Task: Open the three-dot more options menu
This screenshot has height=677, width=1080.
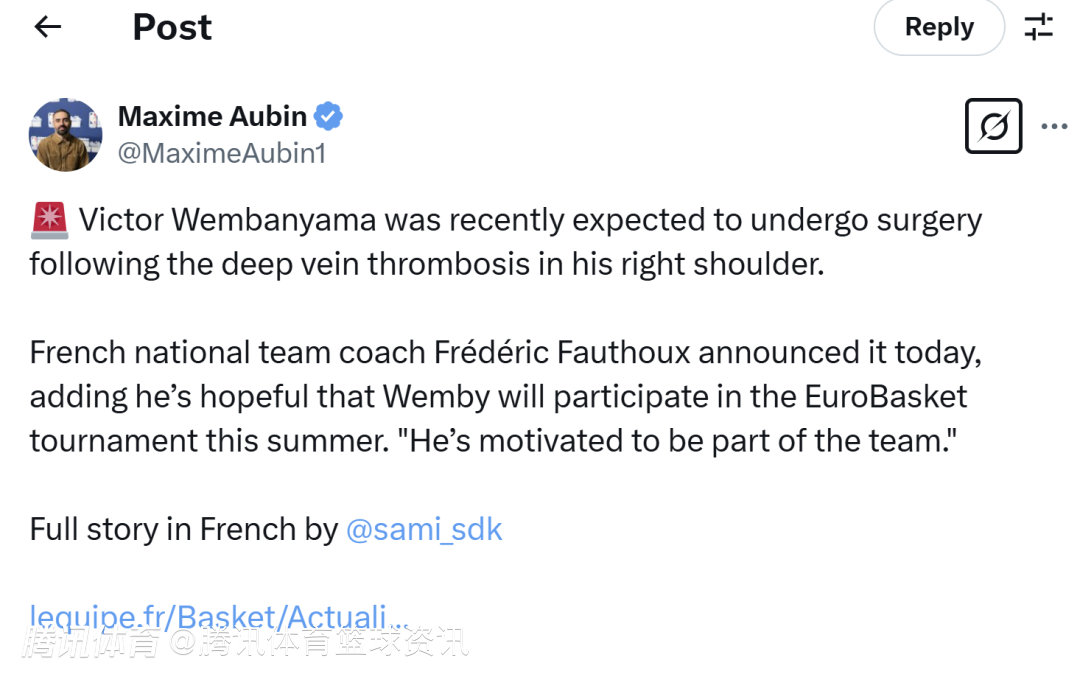Action: 1054,127
